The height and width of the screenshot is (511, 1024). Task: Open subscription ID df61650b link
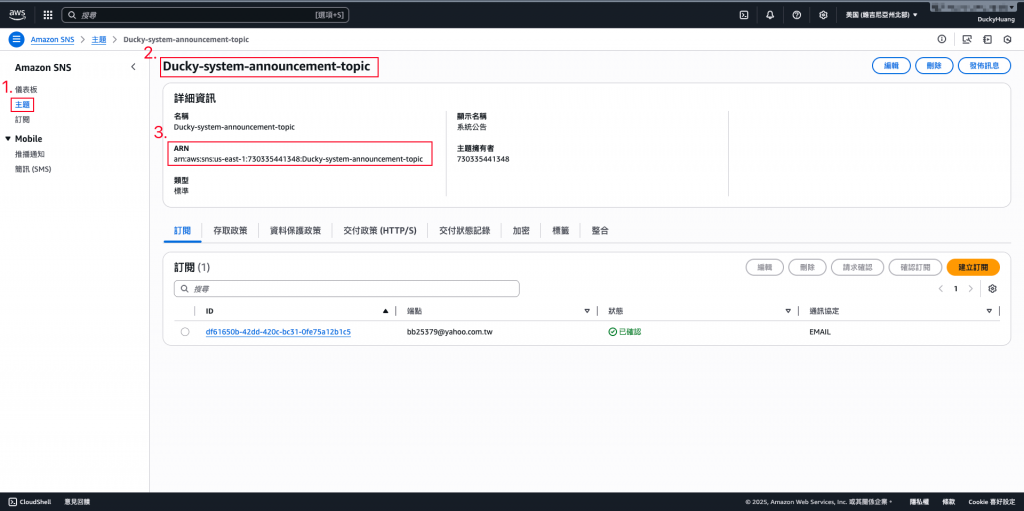[278, 332]
